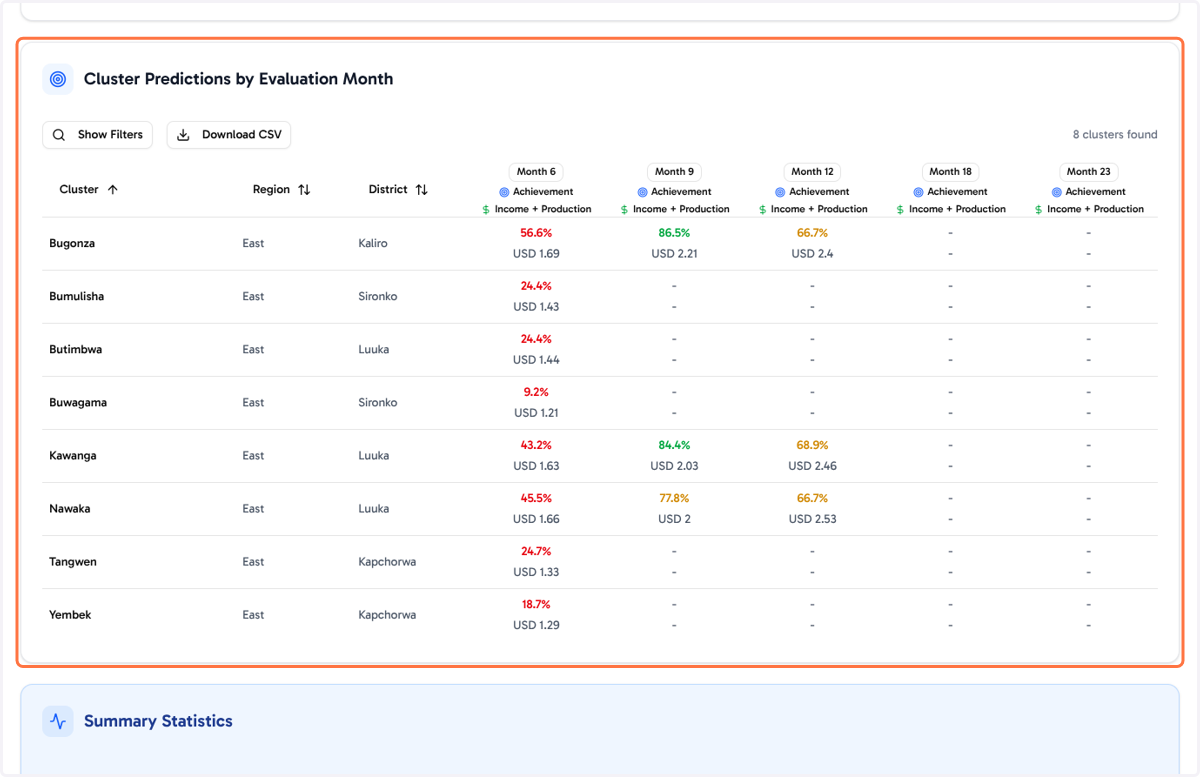Select the Month 9 badge

pyautogui.click(x=674, y=172)
